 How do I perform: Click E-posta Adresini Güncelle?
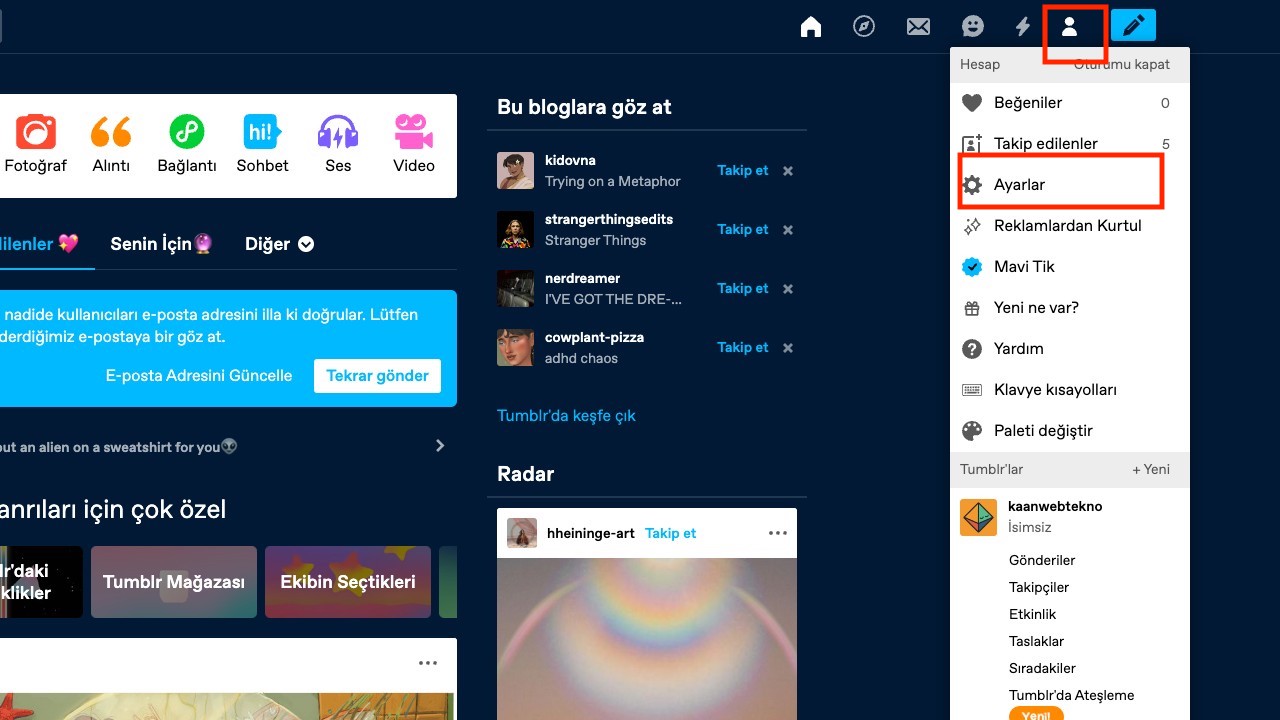pyautogui.click(x=199, y=376)
